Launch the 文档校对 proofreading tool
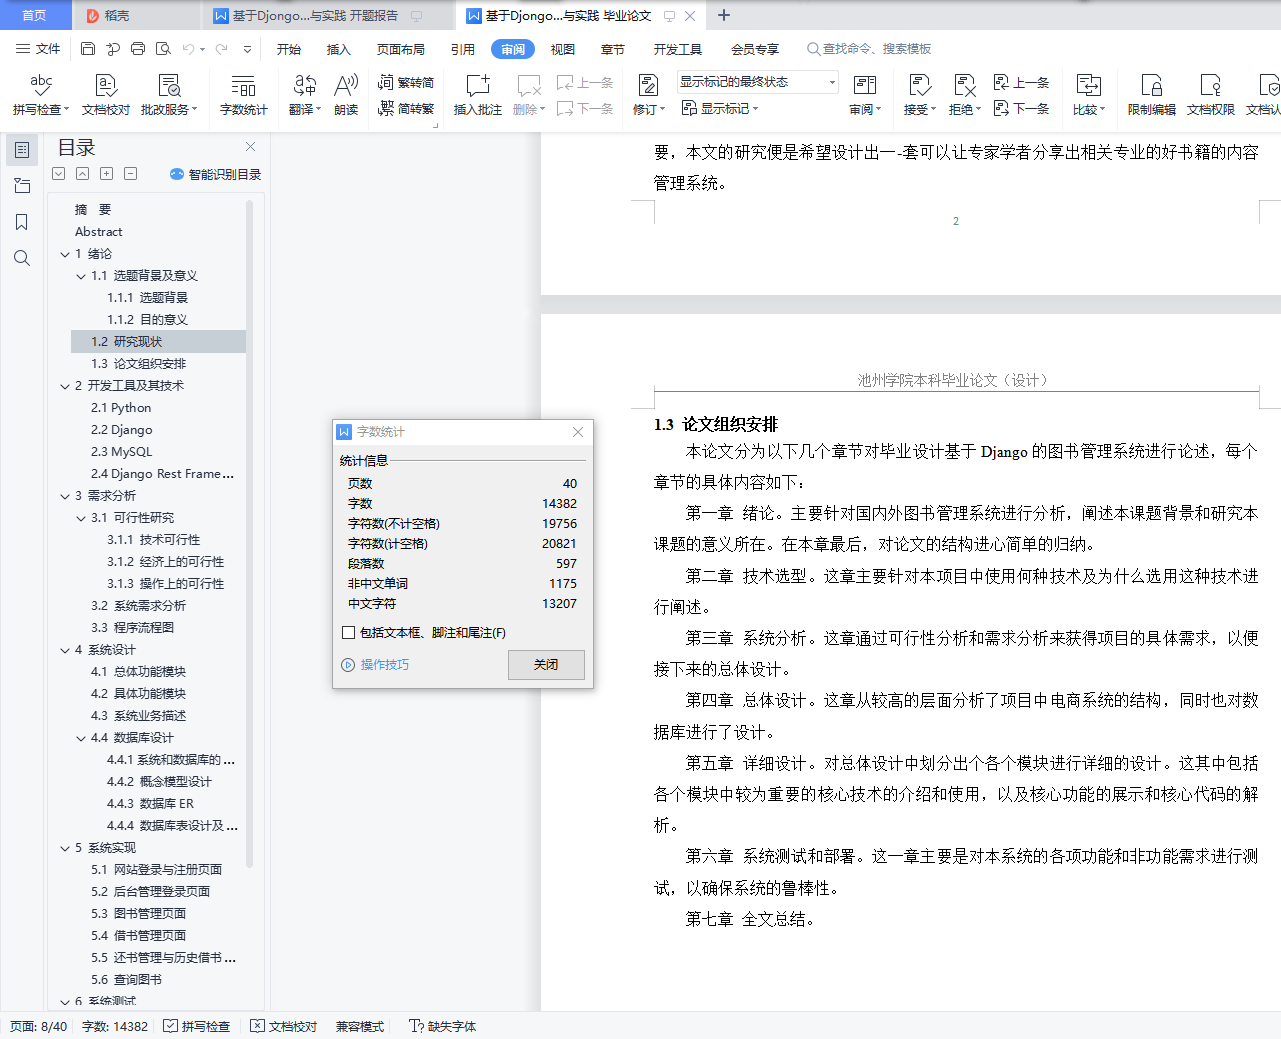Image resolution: width=1281 pixels, height=1039 pixels. coord(106,95)
